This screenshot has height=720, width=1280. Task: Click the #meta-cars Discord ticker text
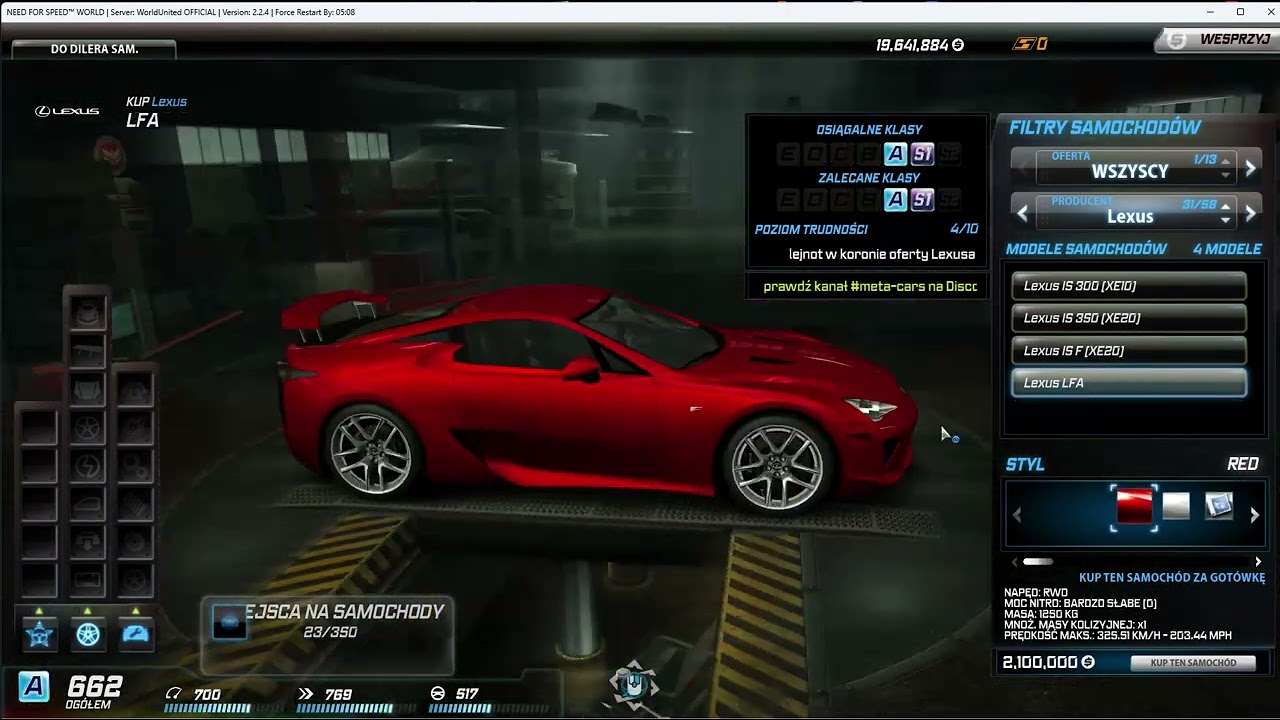point(870,286)
